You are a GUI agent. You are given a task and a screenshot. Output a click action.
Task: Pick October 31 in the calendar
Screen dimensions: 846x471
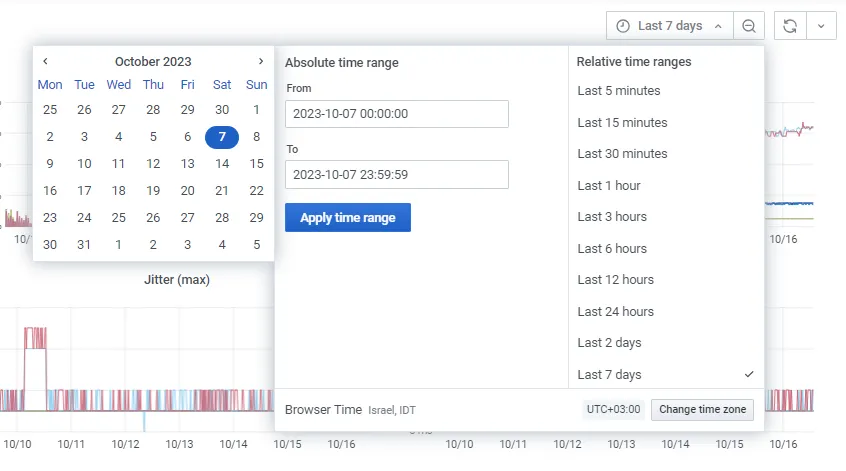point(84,245)
